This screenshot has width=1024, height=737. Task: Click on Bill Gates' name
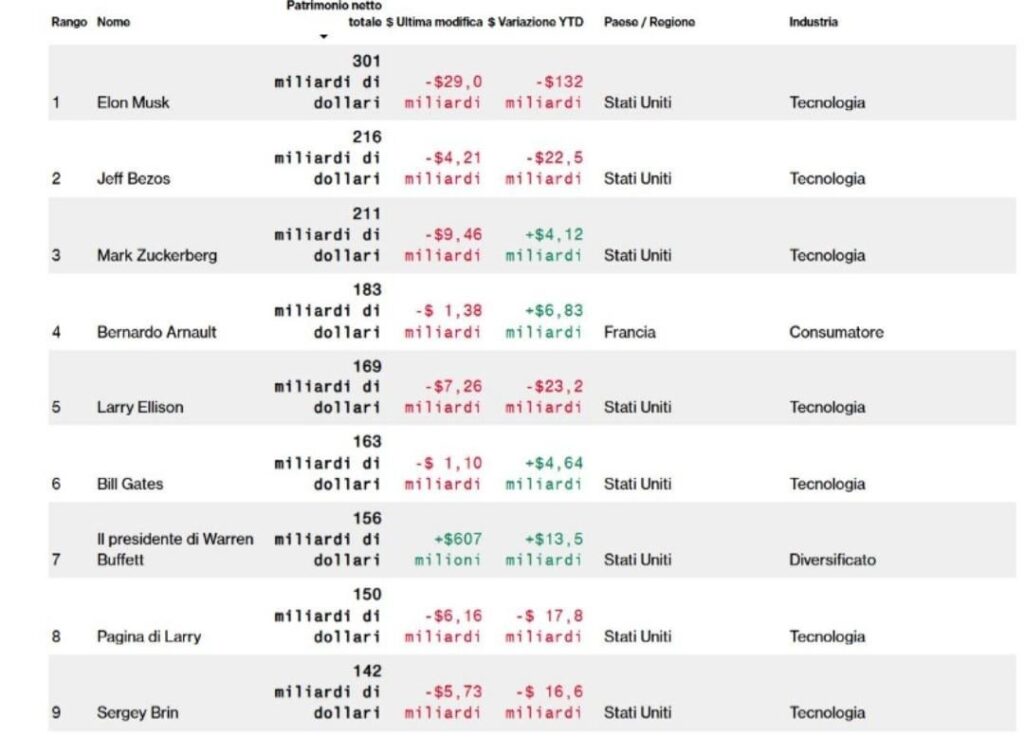pos(130,484)
